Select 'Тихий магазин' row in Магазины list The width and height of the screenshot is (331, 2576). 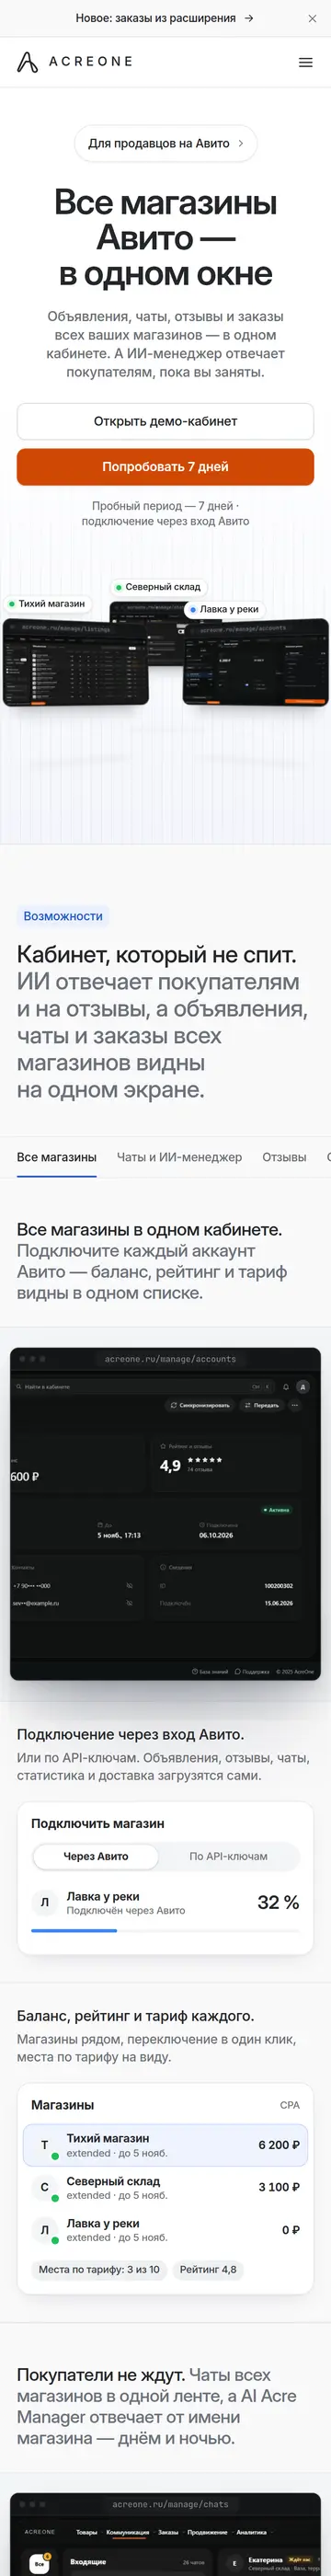pos(165,2145)
